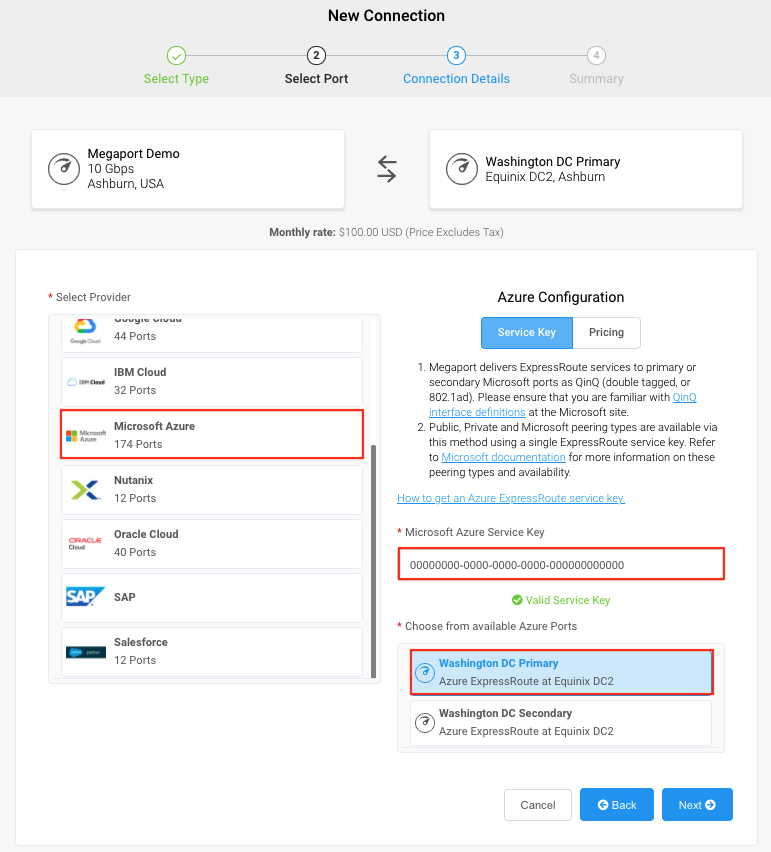Open the Service Key tab
This screenshot has width=771, height=852.
pos(526,333)
